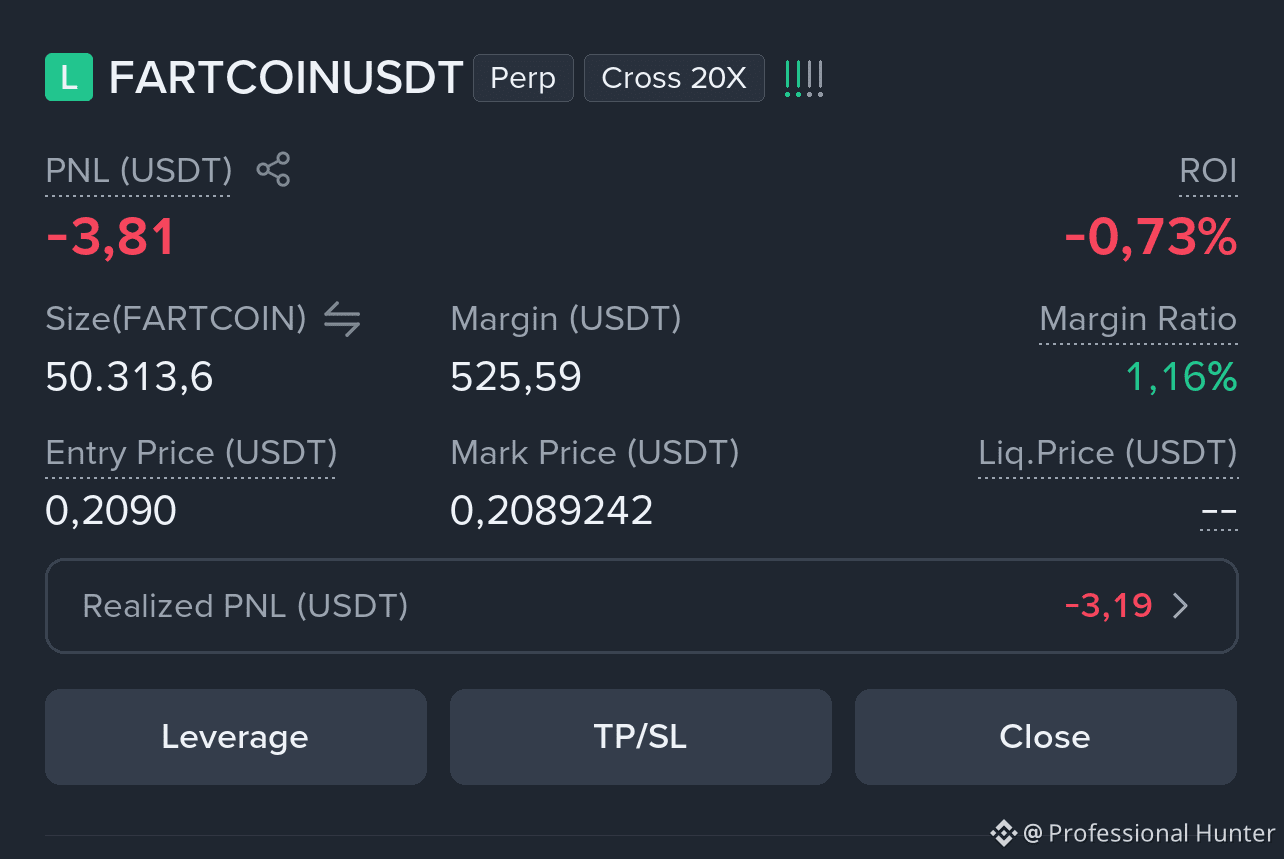This screenshot has width=1284, height=859.
Task: Click the Binance logo watermark icon
Action: click(x=1003, y=832)
